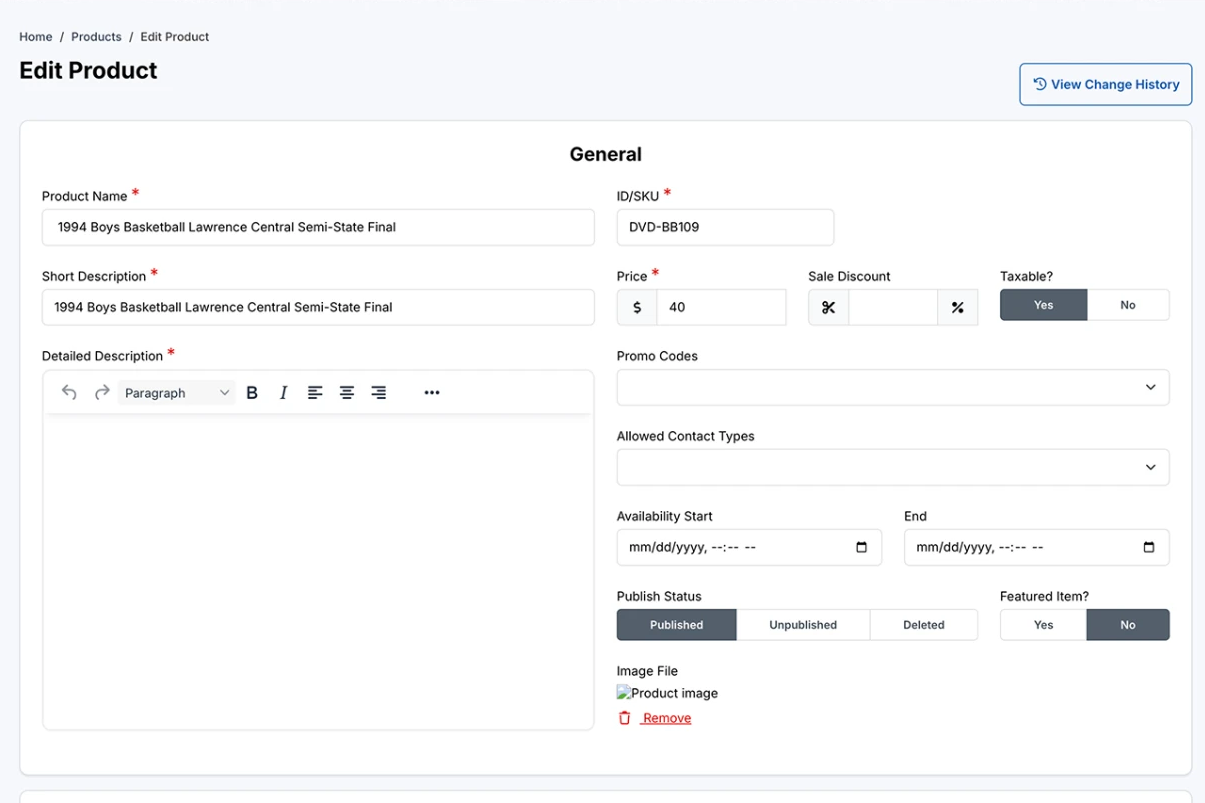This screenshot has width=1205, height=803.
Task: Click the Sale Discount input field
Action: point(893,308)
